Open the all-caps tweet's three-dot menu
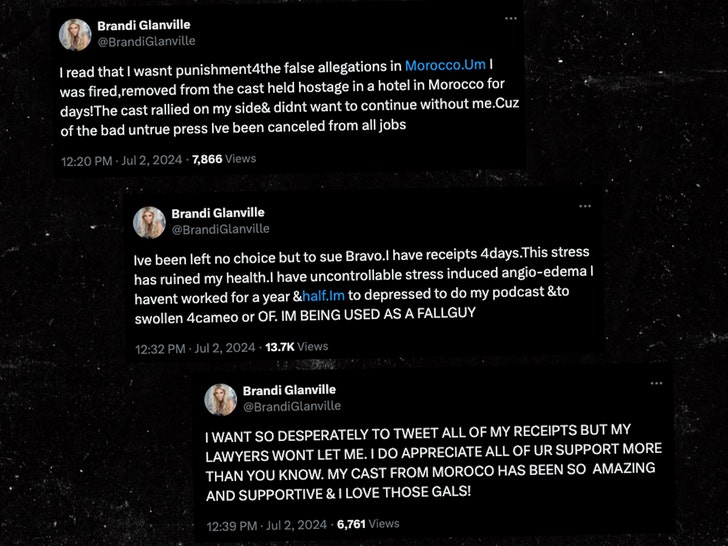The height and width of the screenshot is (546, 728). [656, 383]
